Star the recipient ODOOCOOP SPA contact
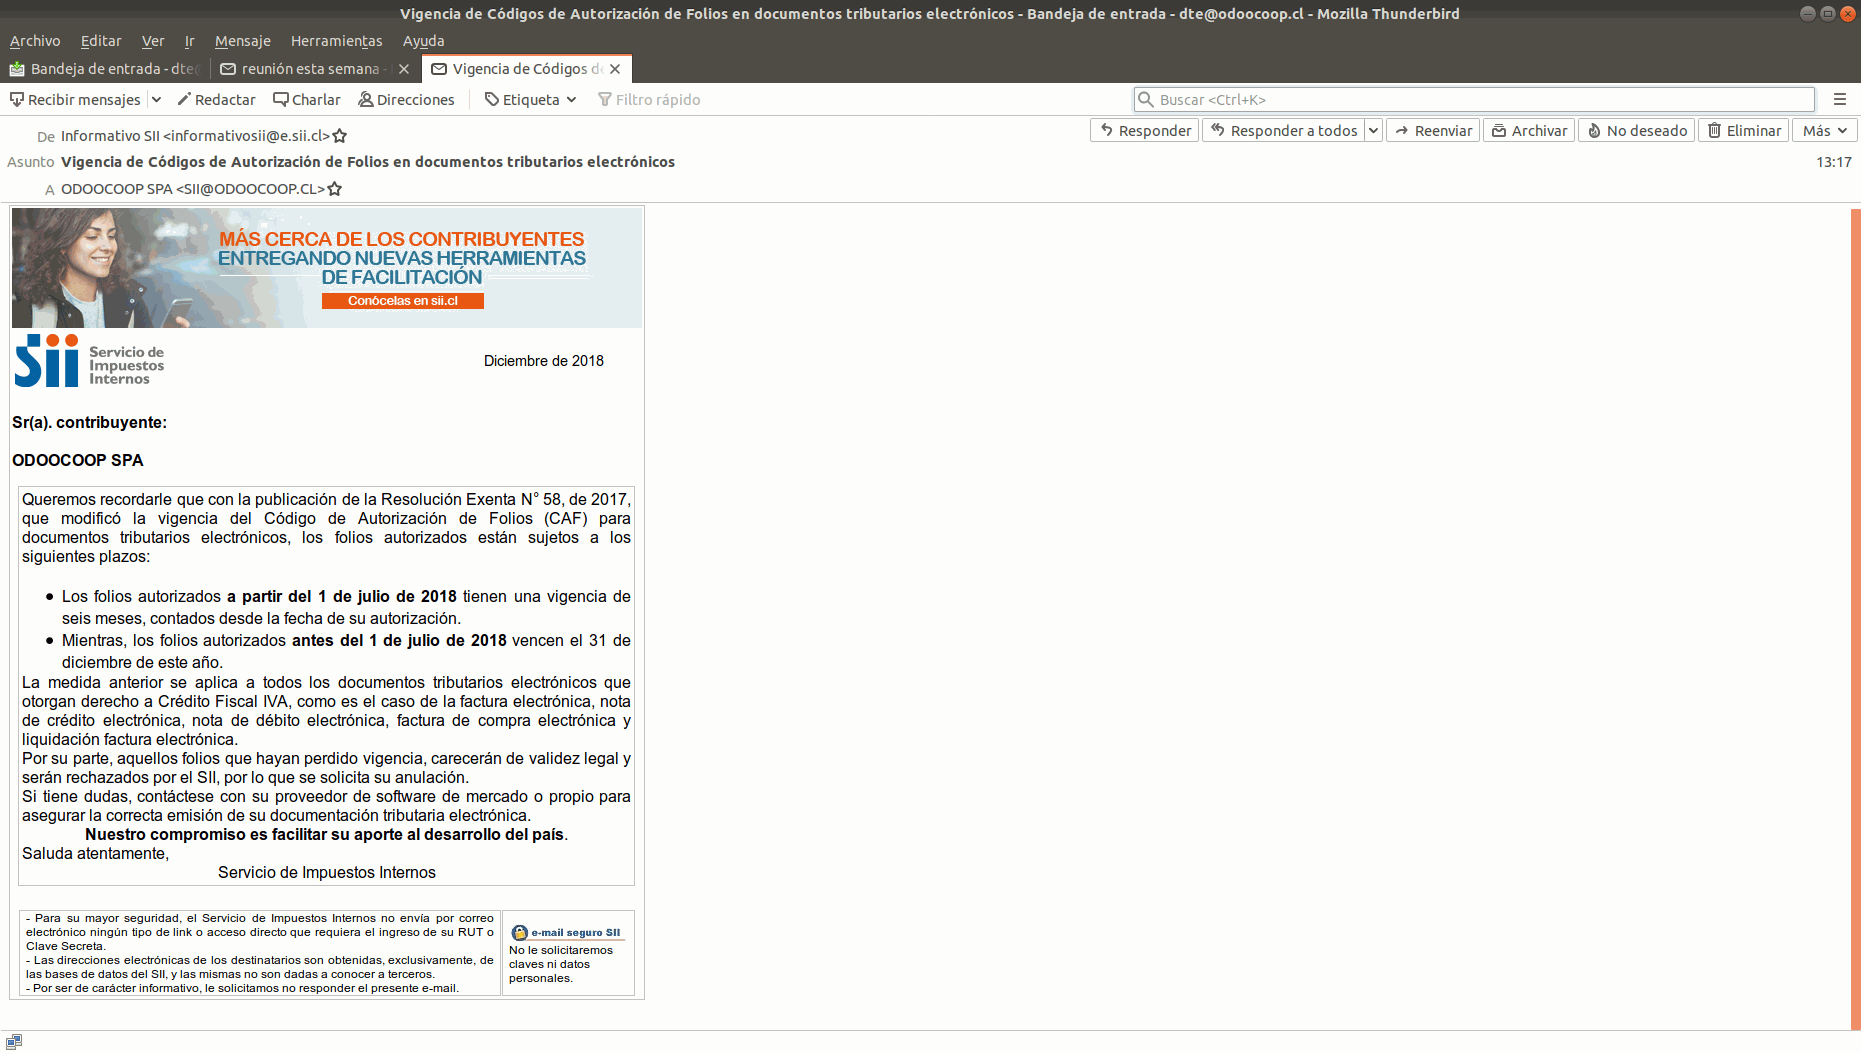Screen dimensions: 1861x1053 [335, 189]
